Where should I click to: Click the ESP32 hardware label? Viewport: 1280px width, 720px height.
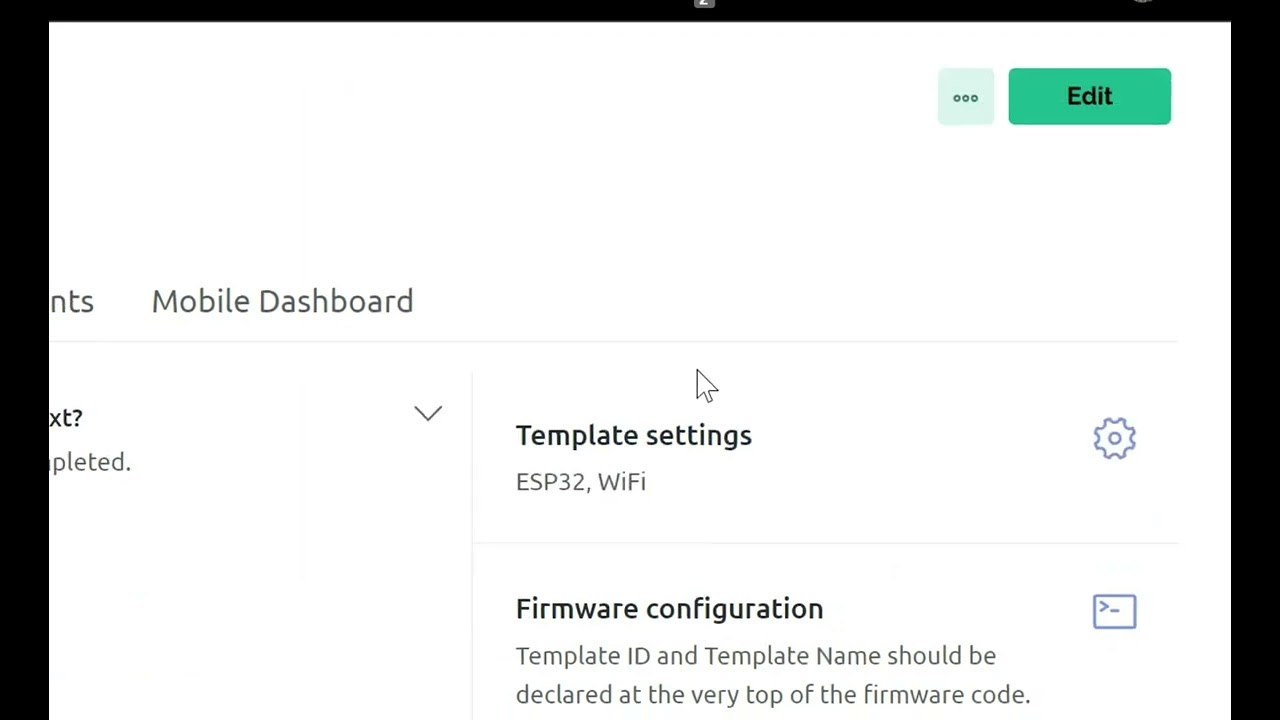(x=550, y=482)
